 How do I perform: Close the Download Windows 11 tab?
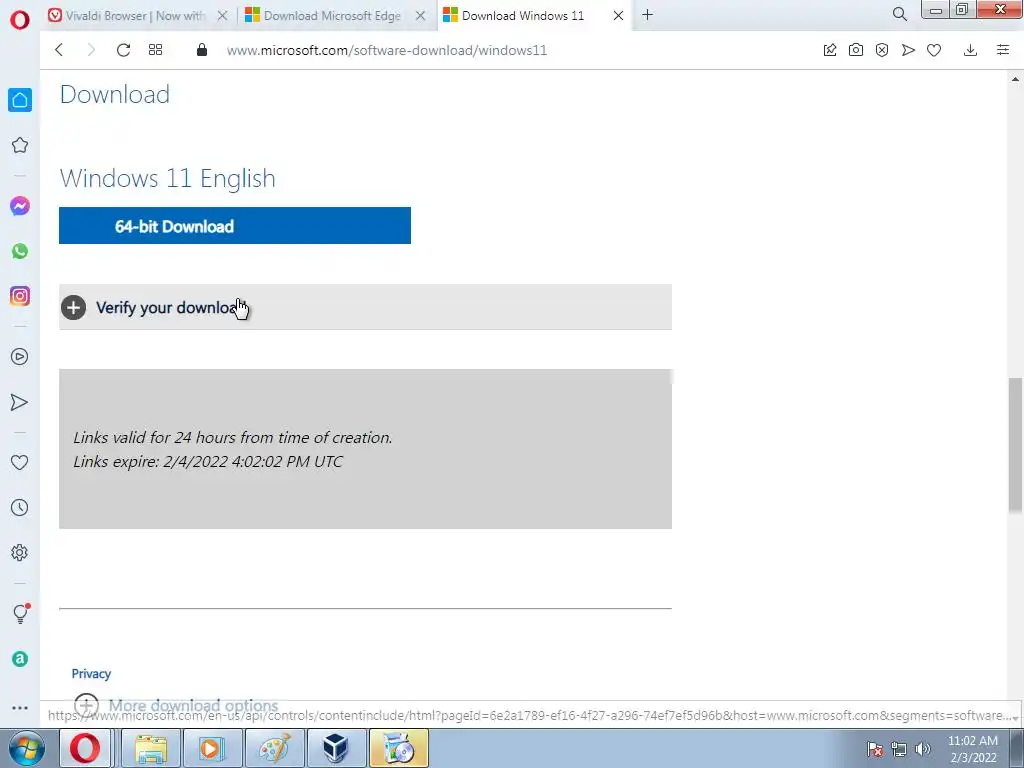(618, 16)
